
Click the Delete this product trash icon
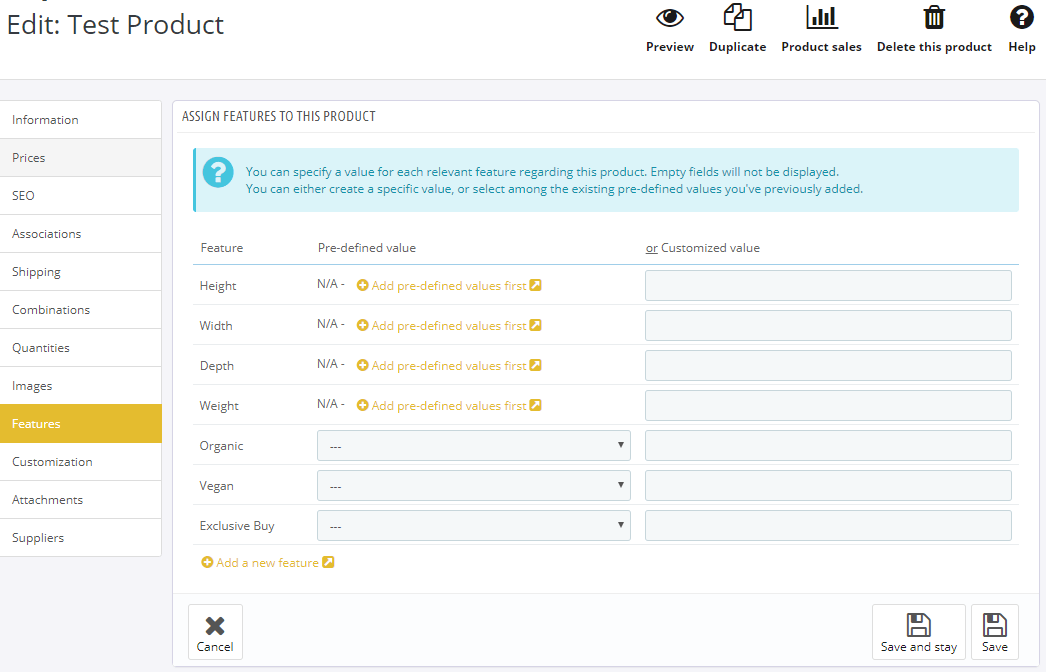[x=934, y=17]
